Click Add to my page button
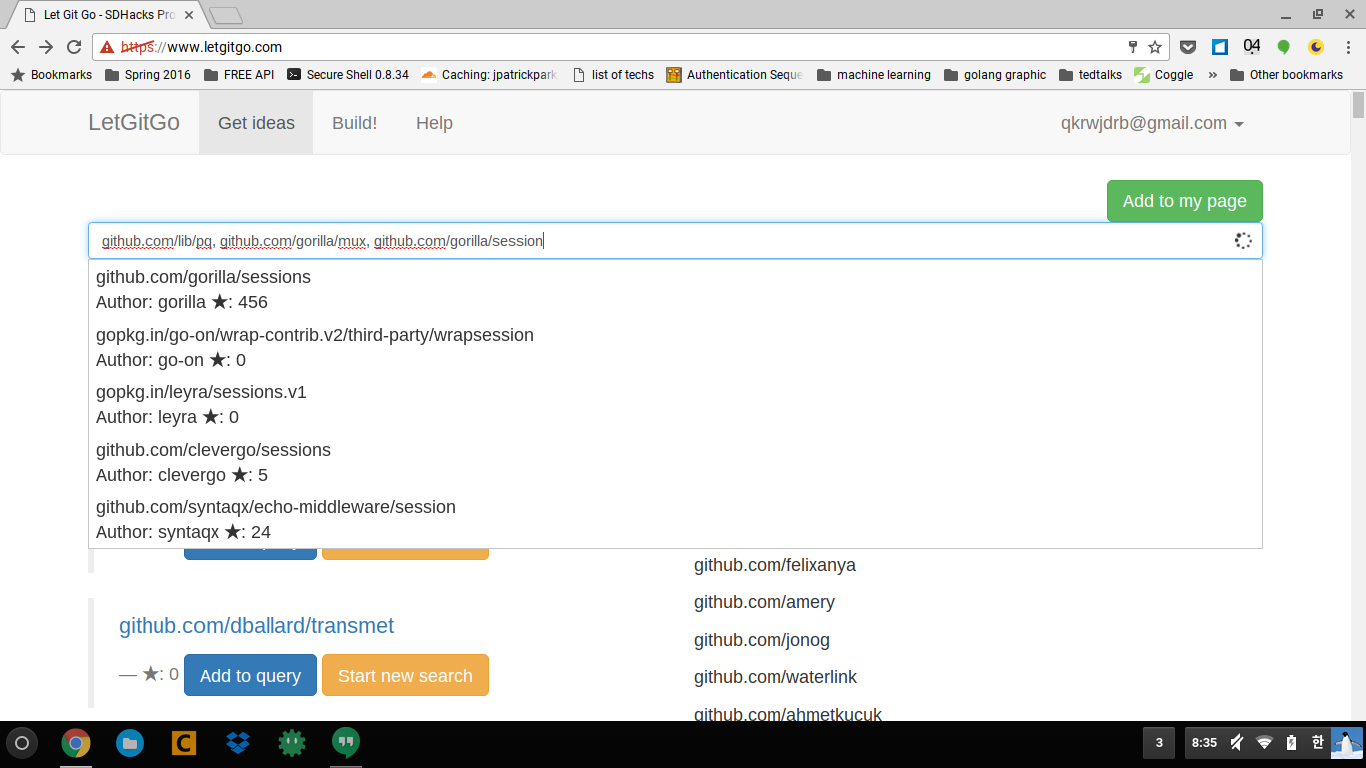The width and height of the screenshot is (1366, 768). coord(1184,201)
